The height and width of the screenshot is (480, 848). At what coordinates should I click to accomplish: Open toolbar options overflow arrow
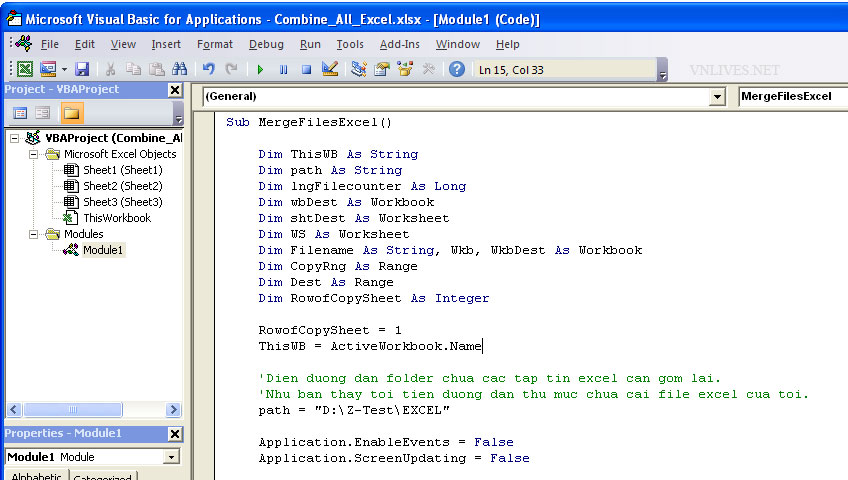(662, 70)
